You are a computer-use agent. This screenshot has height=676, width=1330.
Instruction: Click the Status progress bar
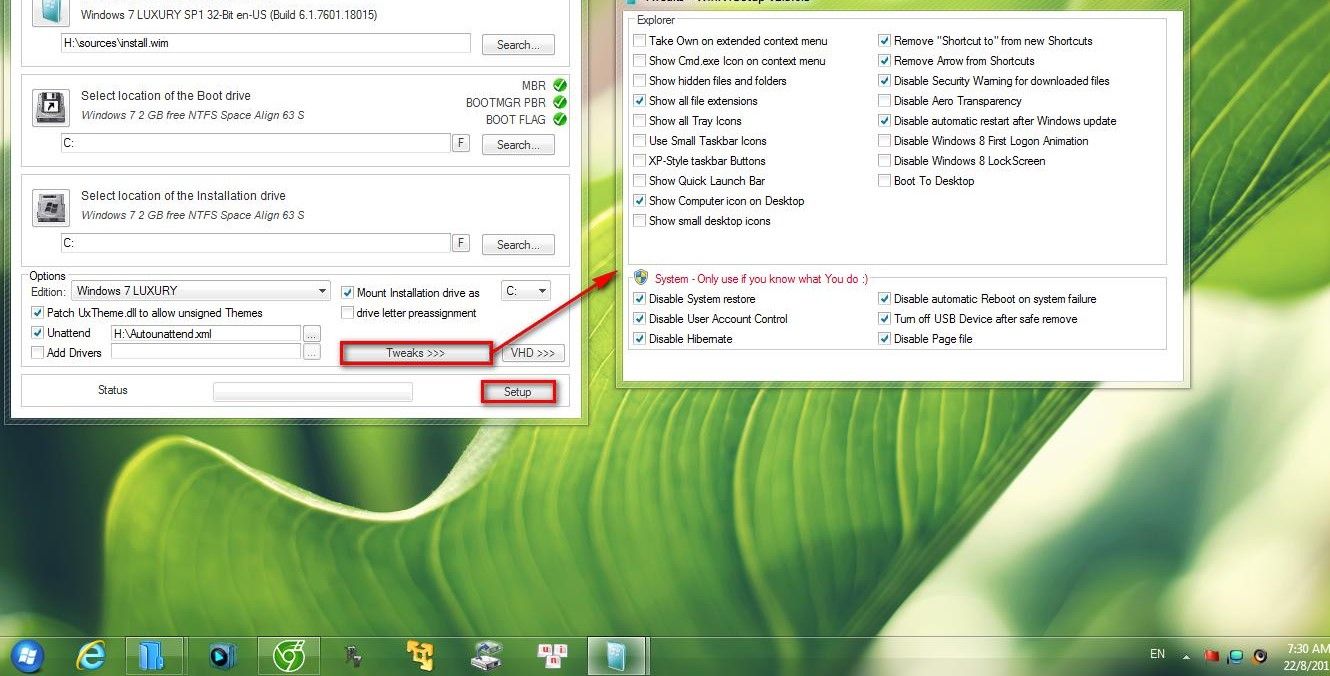click(x=313, y=391)
